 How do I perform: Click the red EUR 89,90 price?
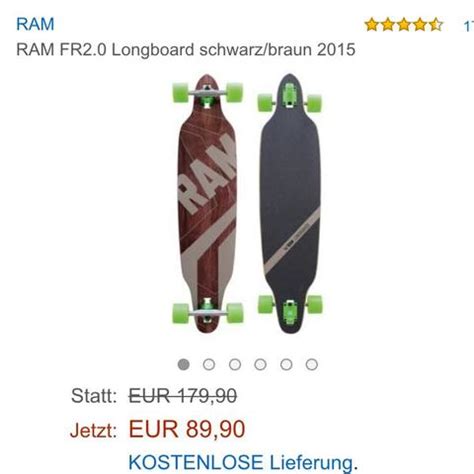[x=187, y=429]
